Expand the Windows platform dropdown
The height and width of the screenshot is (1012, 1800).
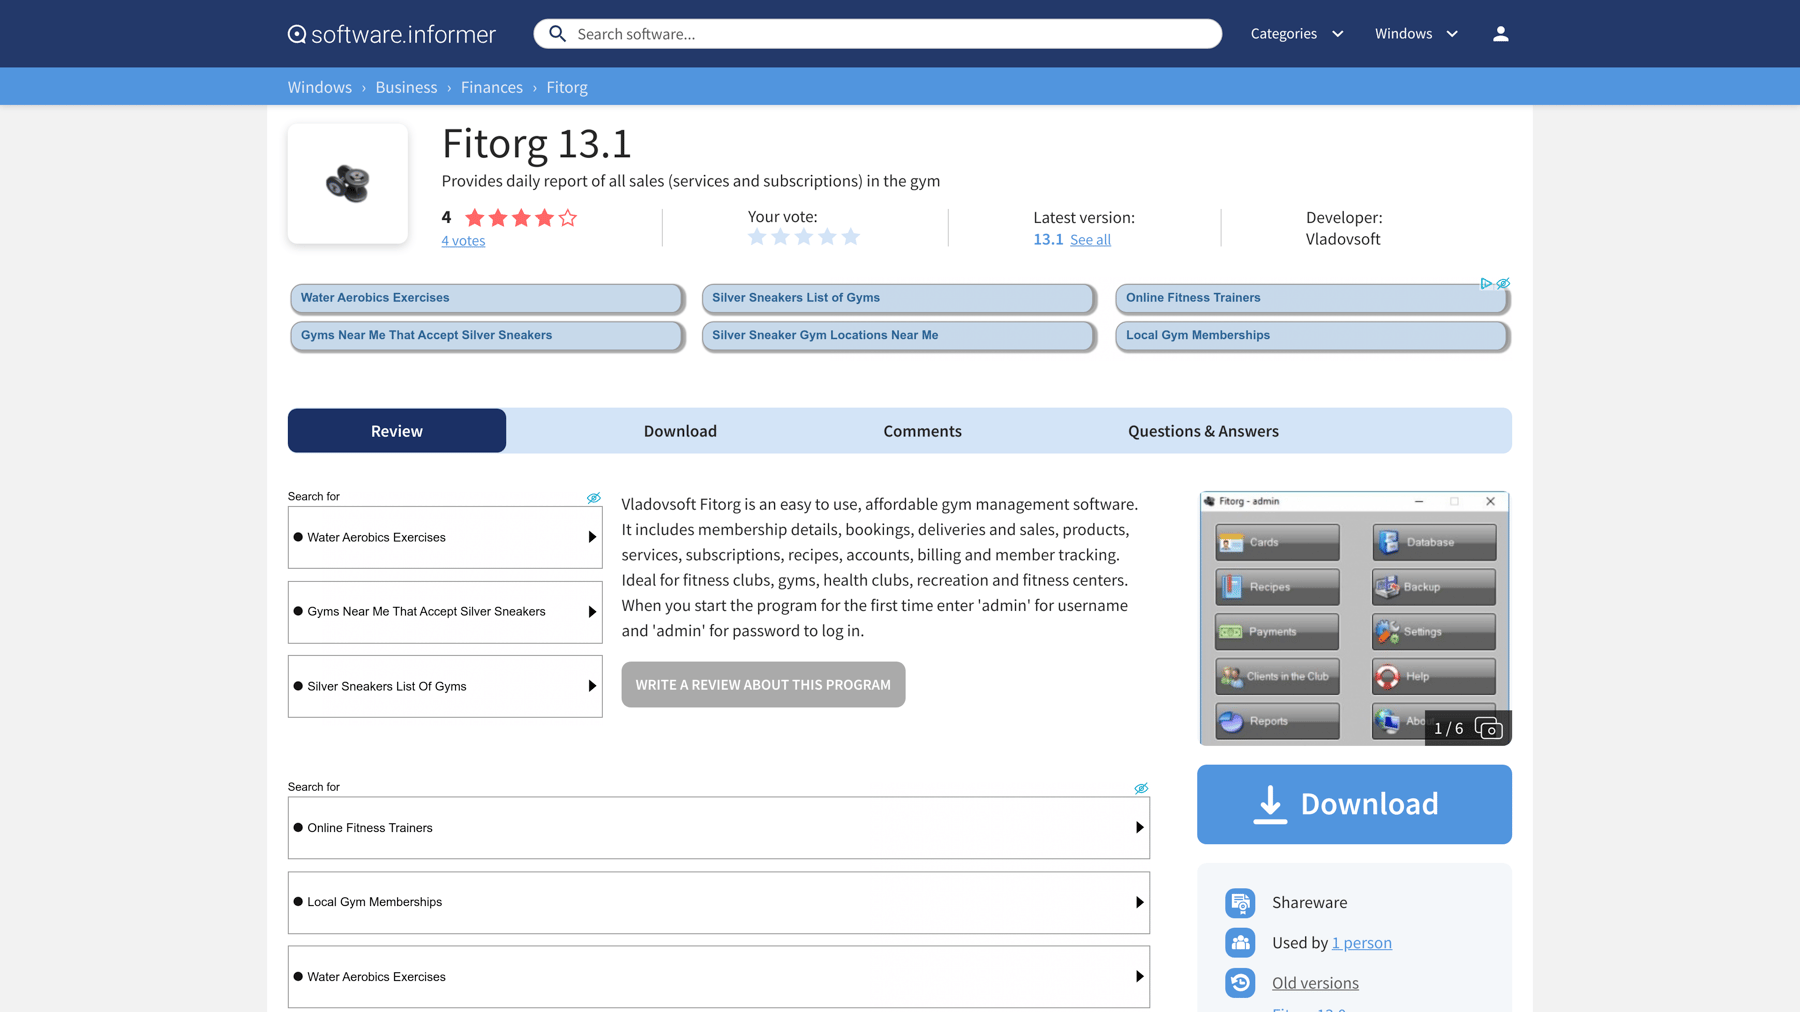pyautogui.click(x=1416, y=34)
